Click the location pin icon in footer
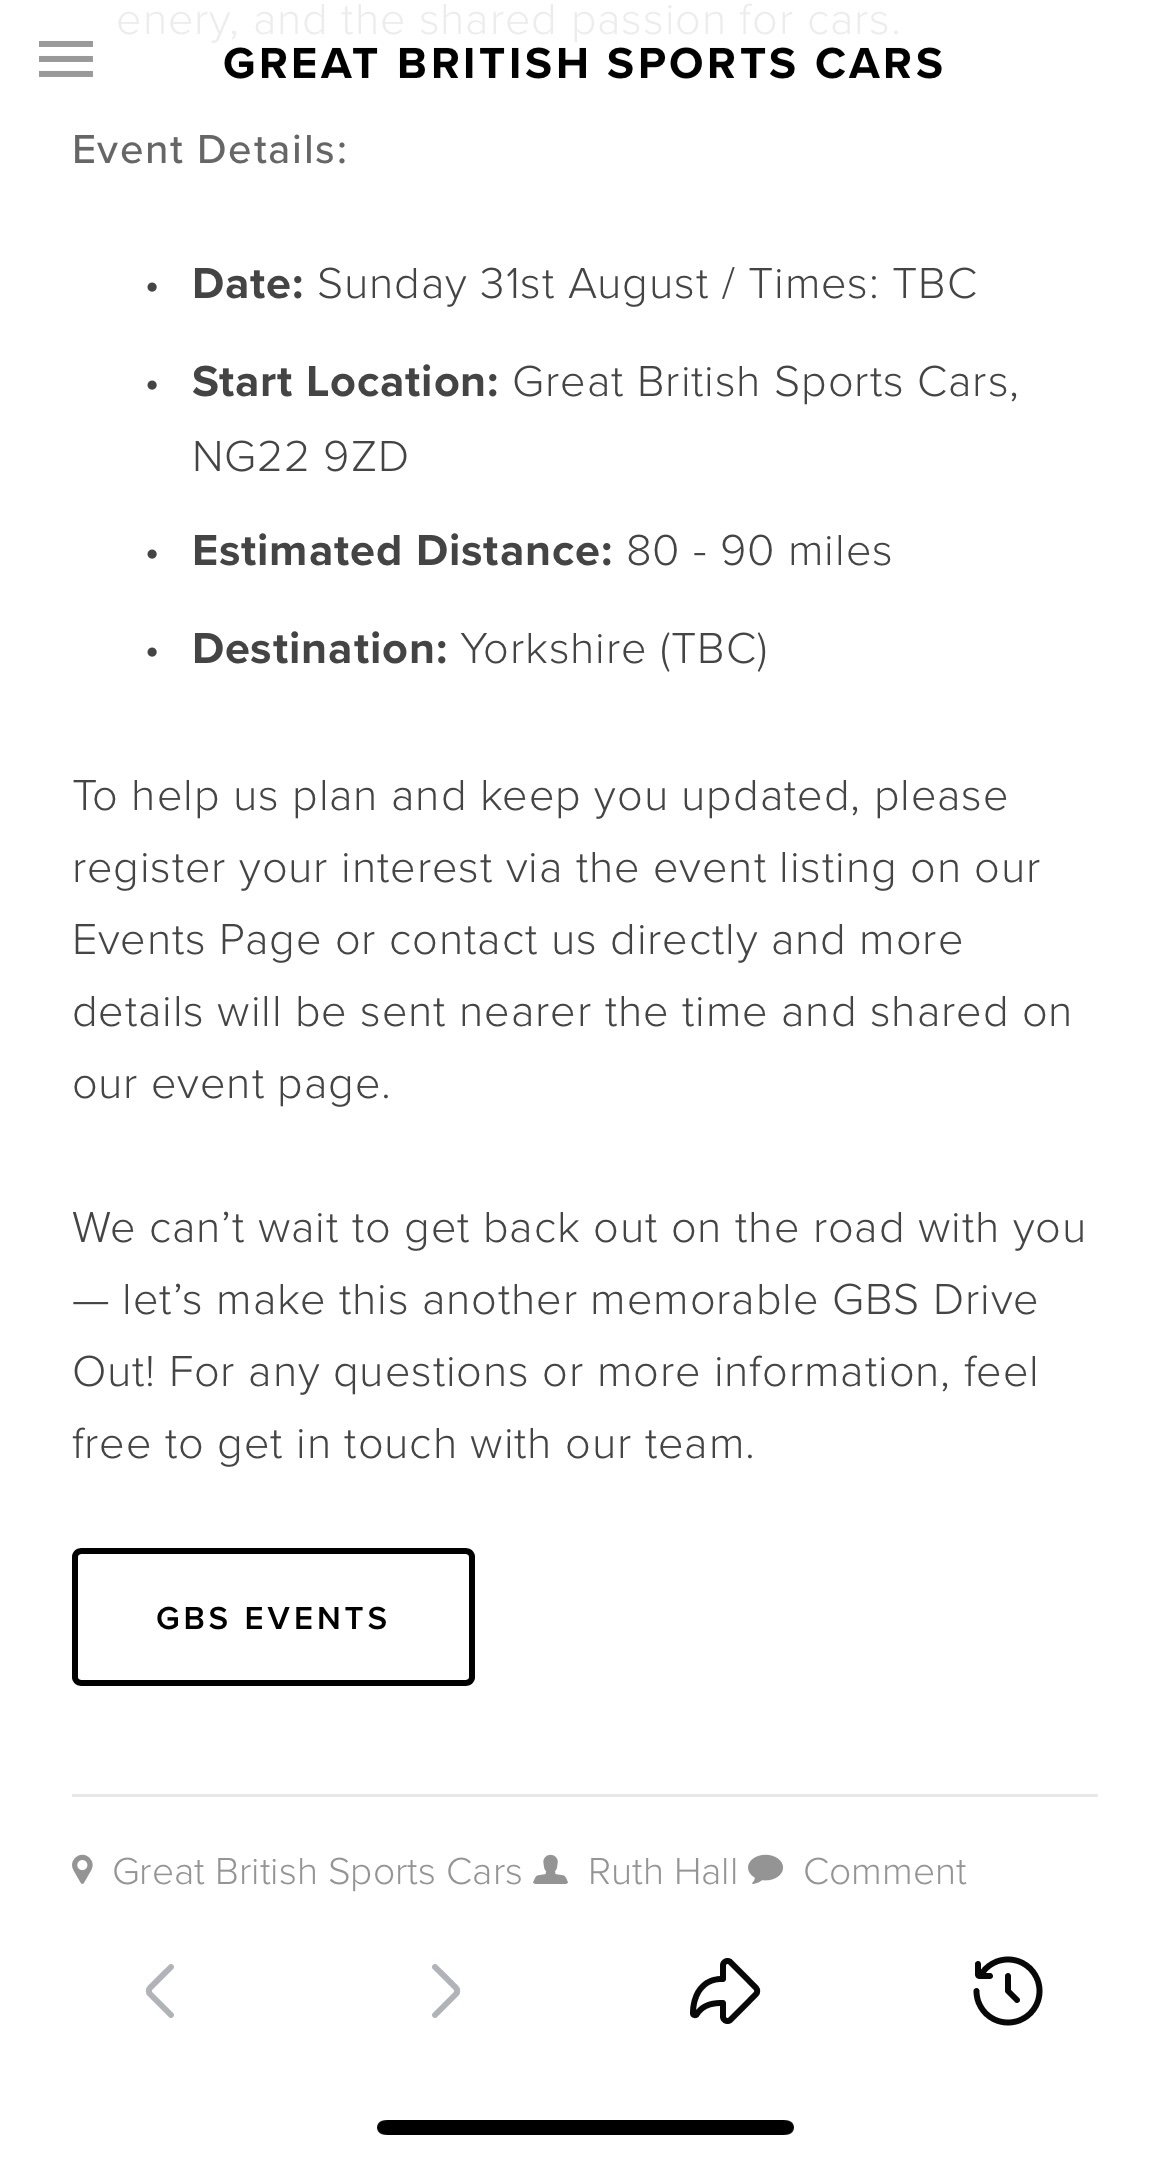This screenshot has width=1170, height=2157. tap(84, 1869)
